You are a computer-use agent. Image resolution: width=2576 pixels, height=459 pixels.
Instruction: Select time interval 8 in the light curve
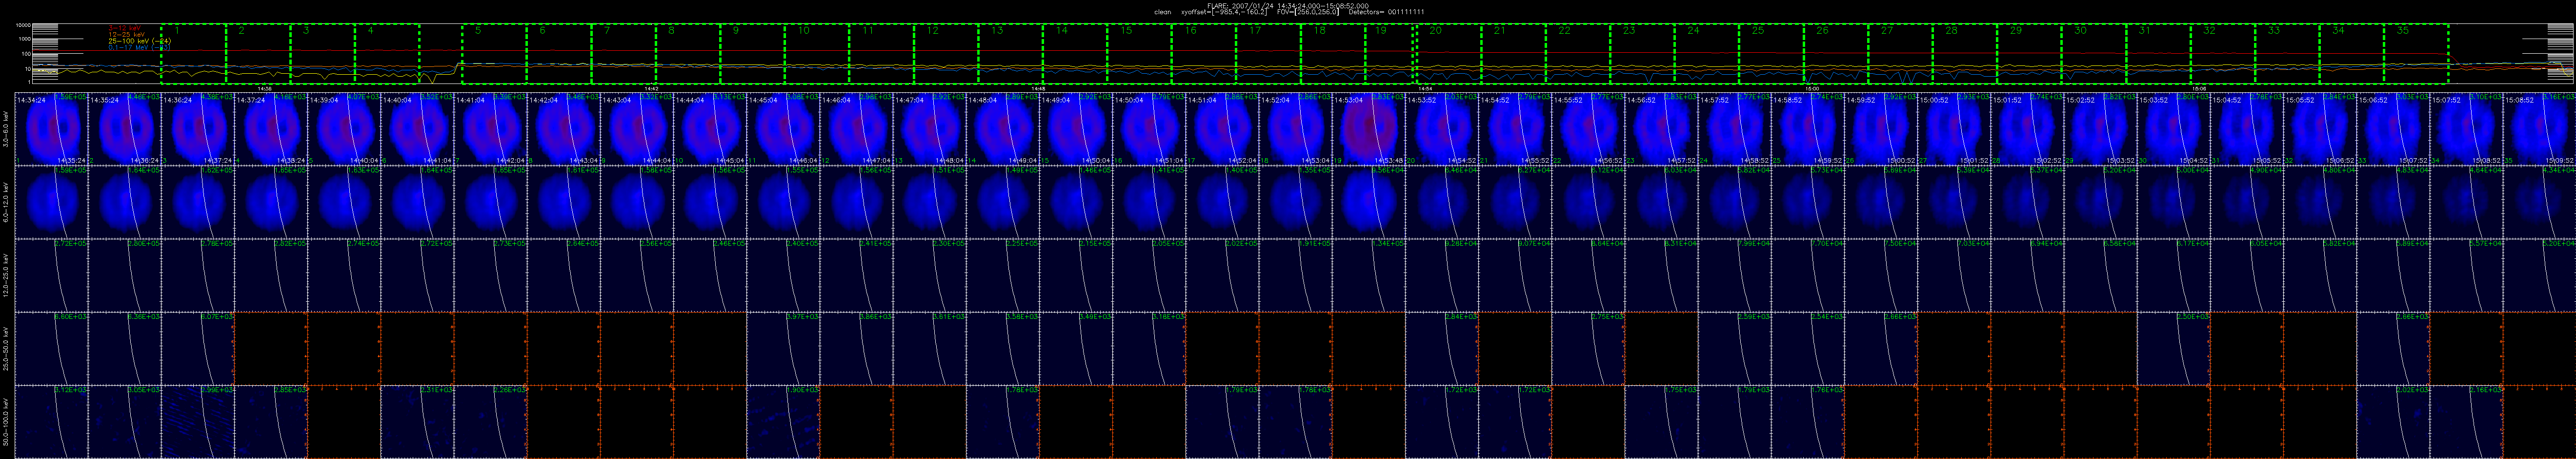coord(688,54)
